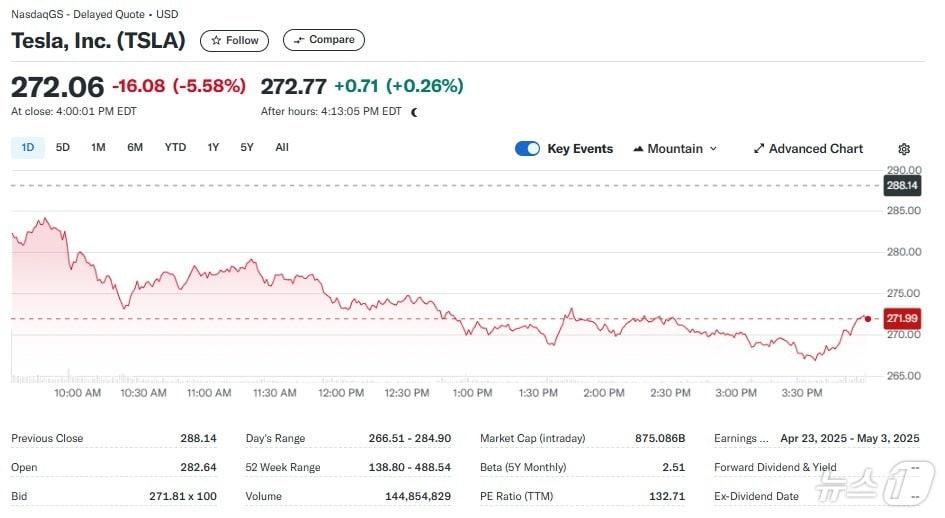Expand the Mountain chart type dropdown
945x518 pixels.
(713, 149)
